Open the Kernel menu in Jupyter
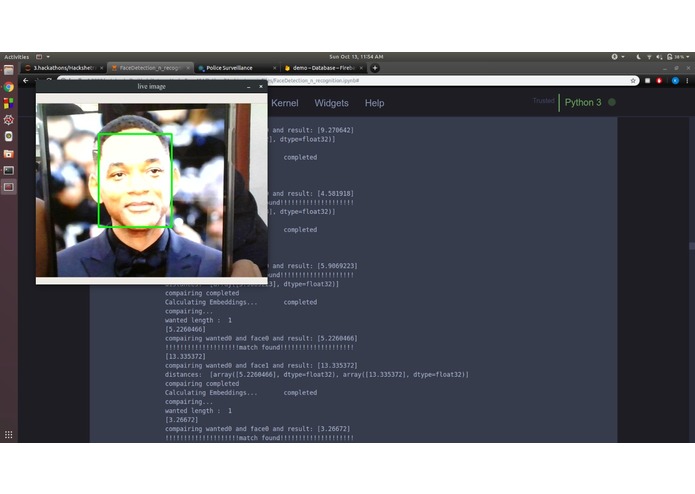Viewport: 695px width, 494px height. (x=285, y=103)
